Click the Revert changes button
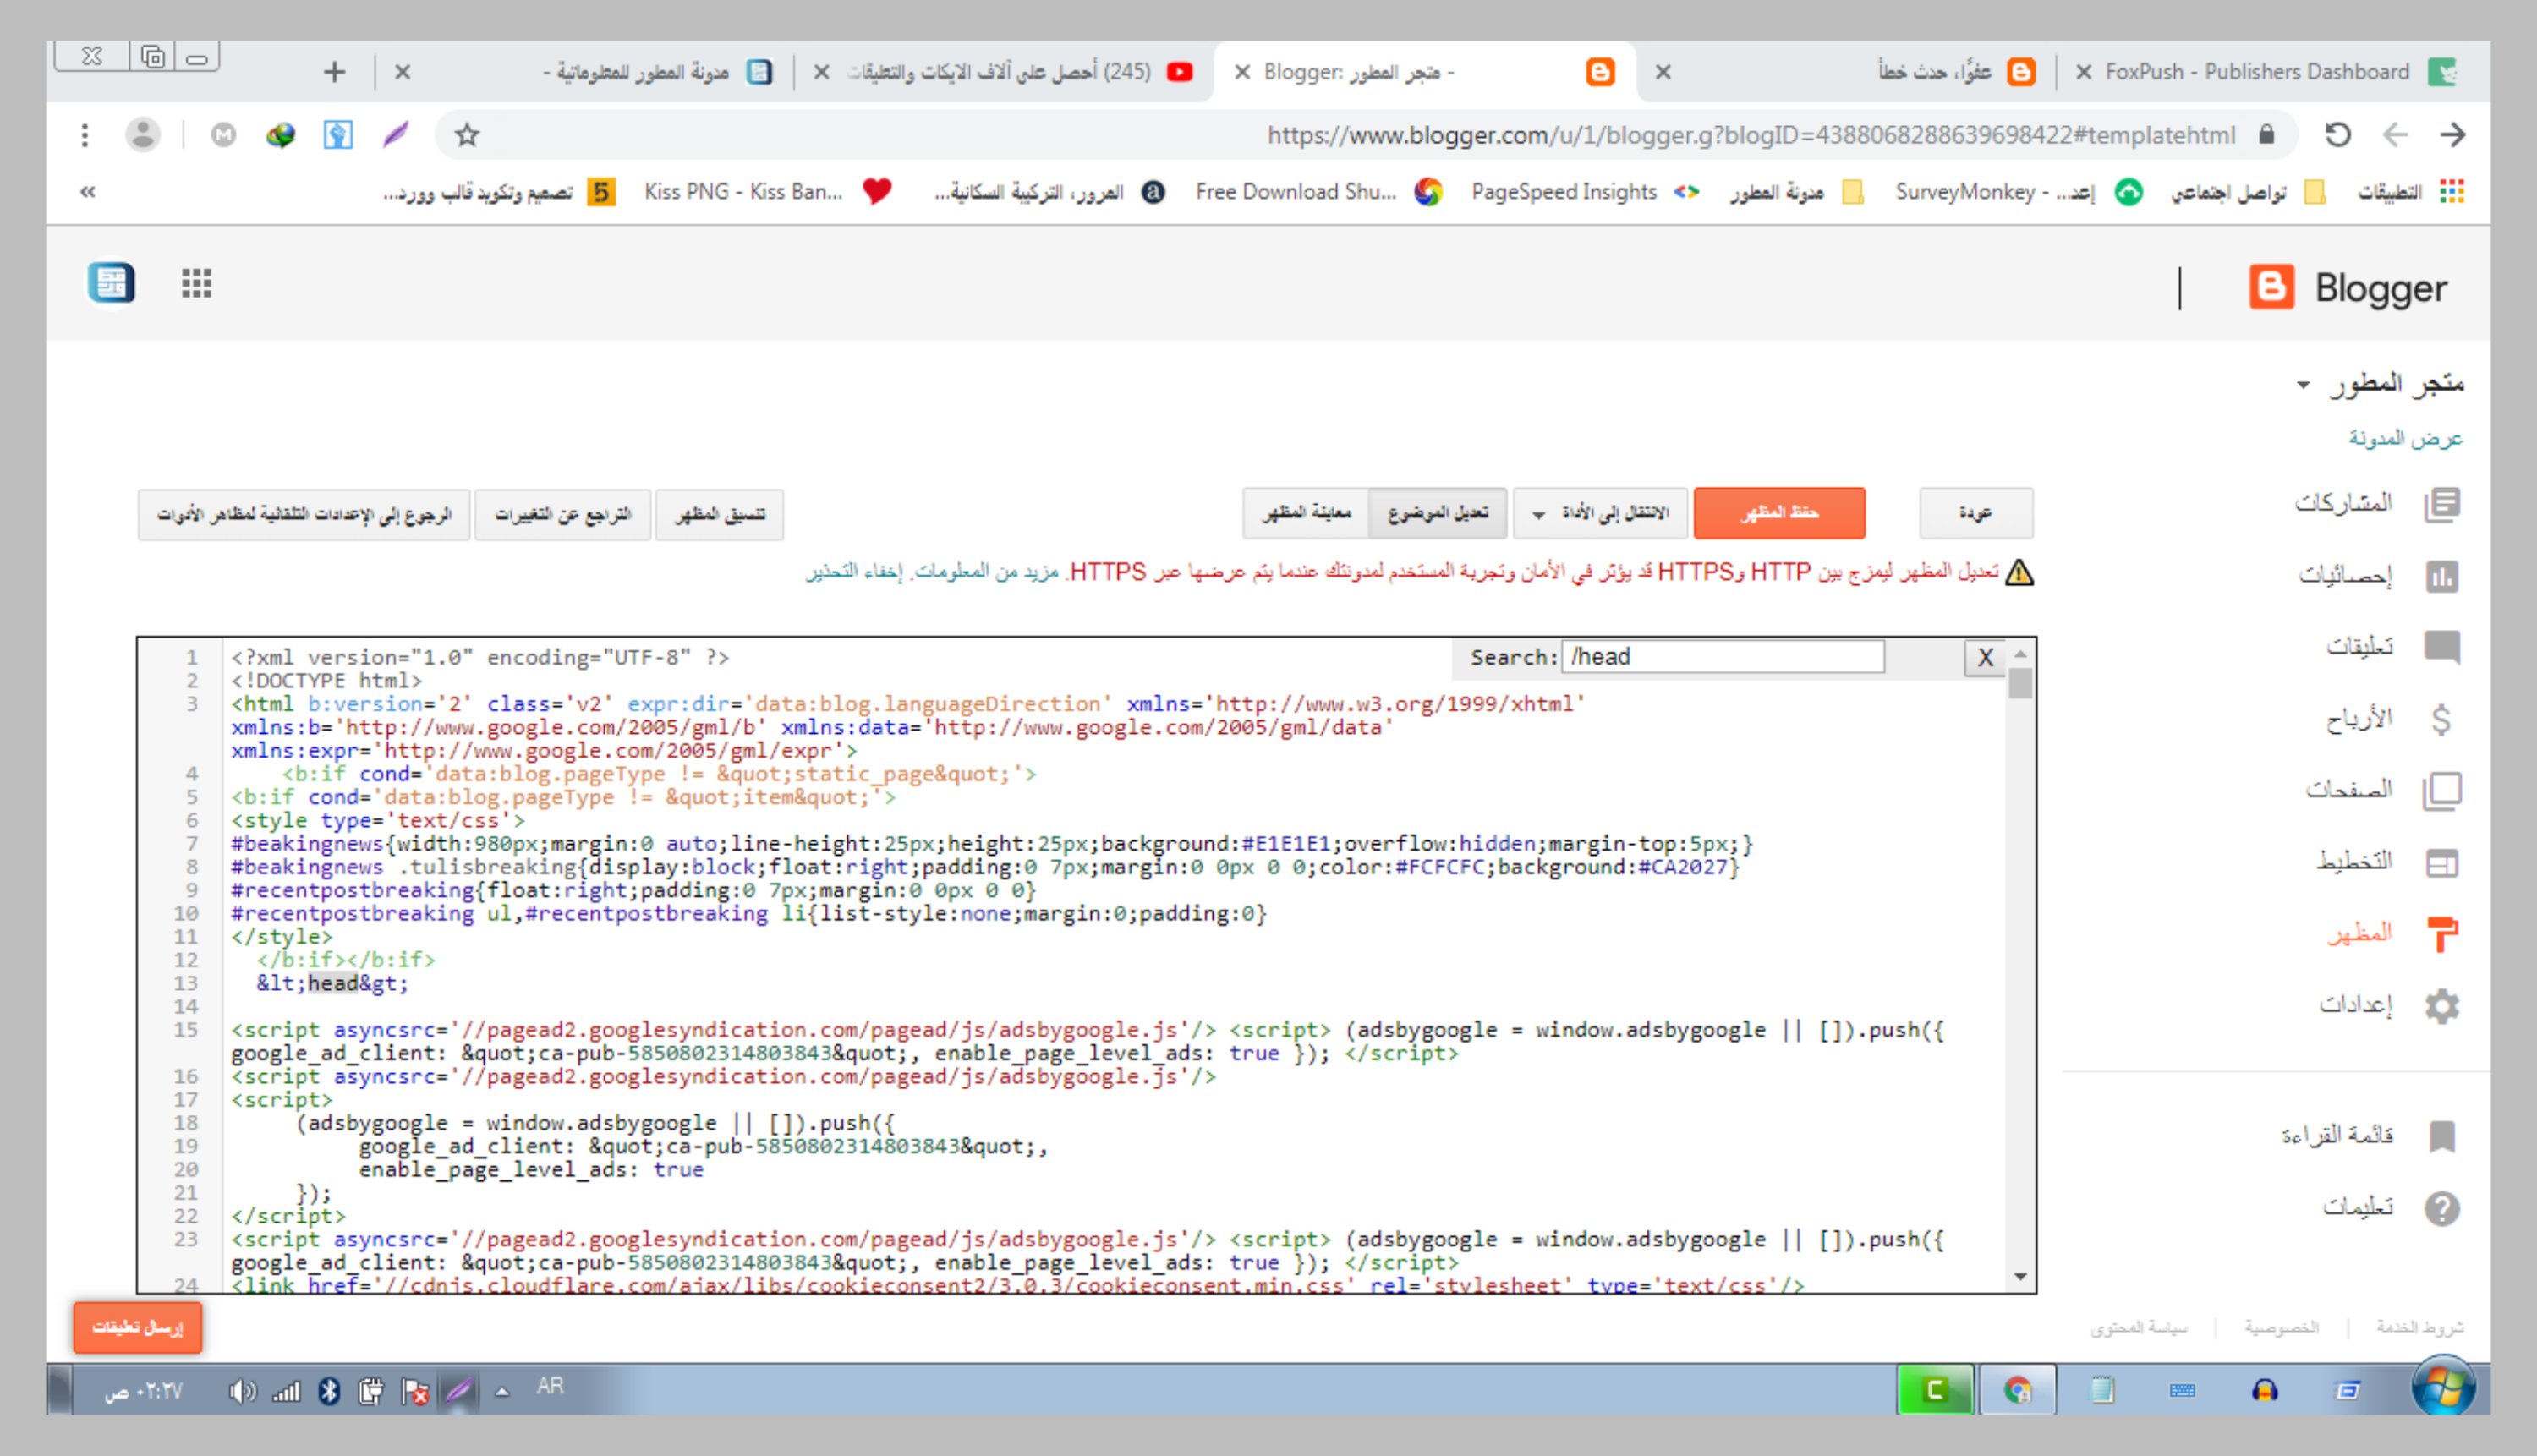The width and height of the screenshot is (2537, 1456). [563, 514]
